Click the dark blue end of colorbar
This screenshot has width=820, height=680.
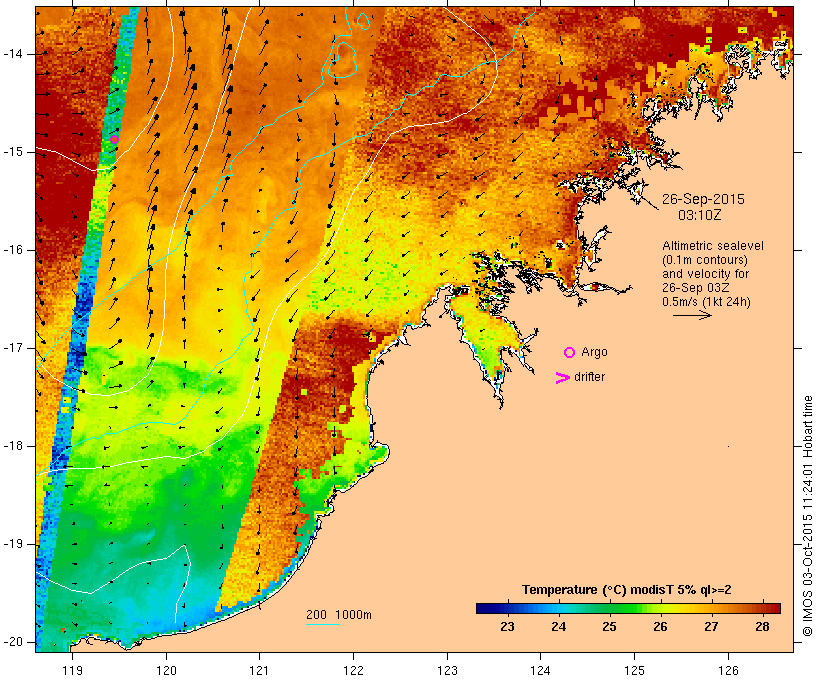(484, 608)
